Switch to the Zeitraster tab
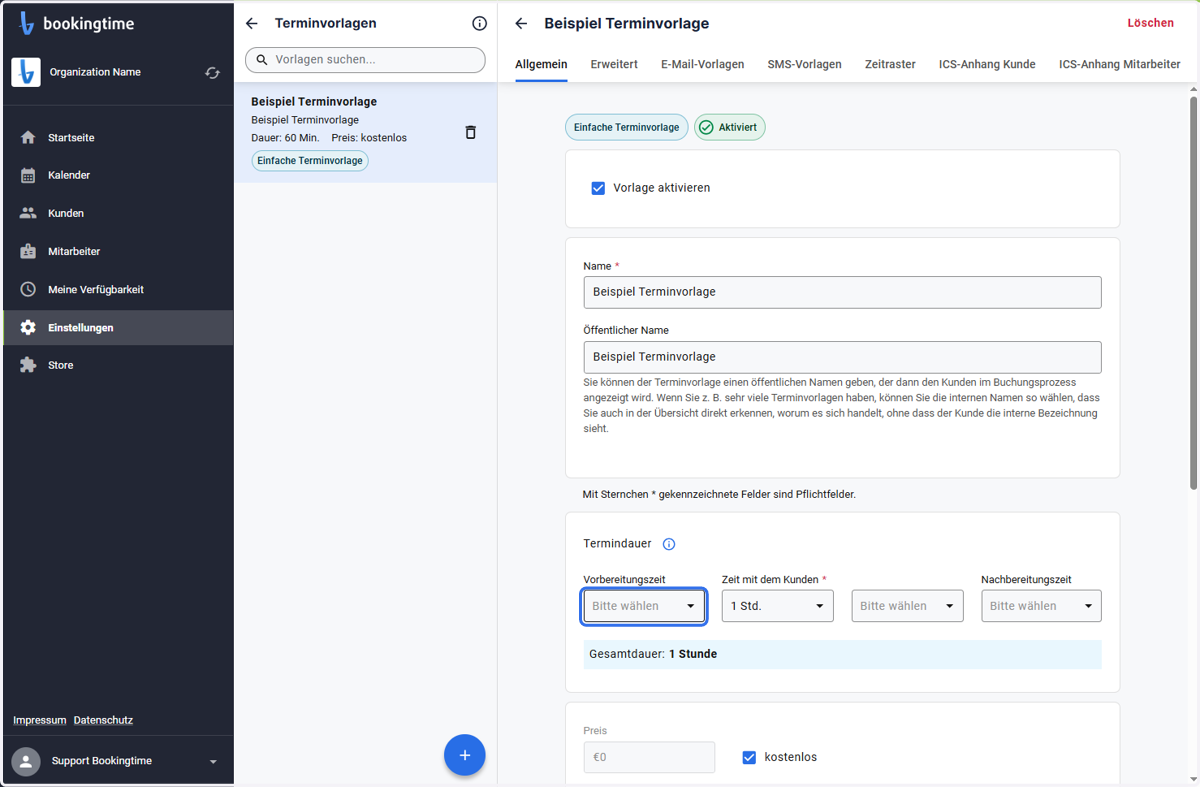The width and height of the screenshot is (1200, 787). click(x=890, y=64)
